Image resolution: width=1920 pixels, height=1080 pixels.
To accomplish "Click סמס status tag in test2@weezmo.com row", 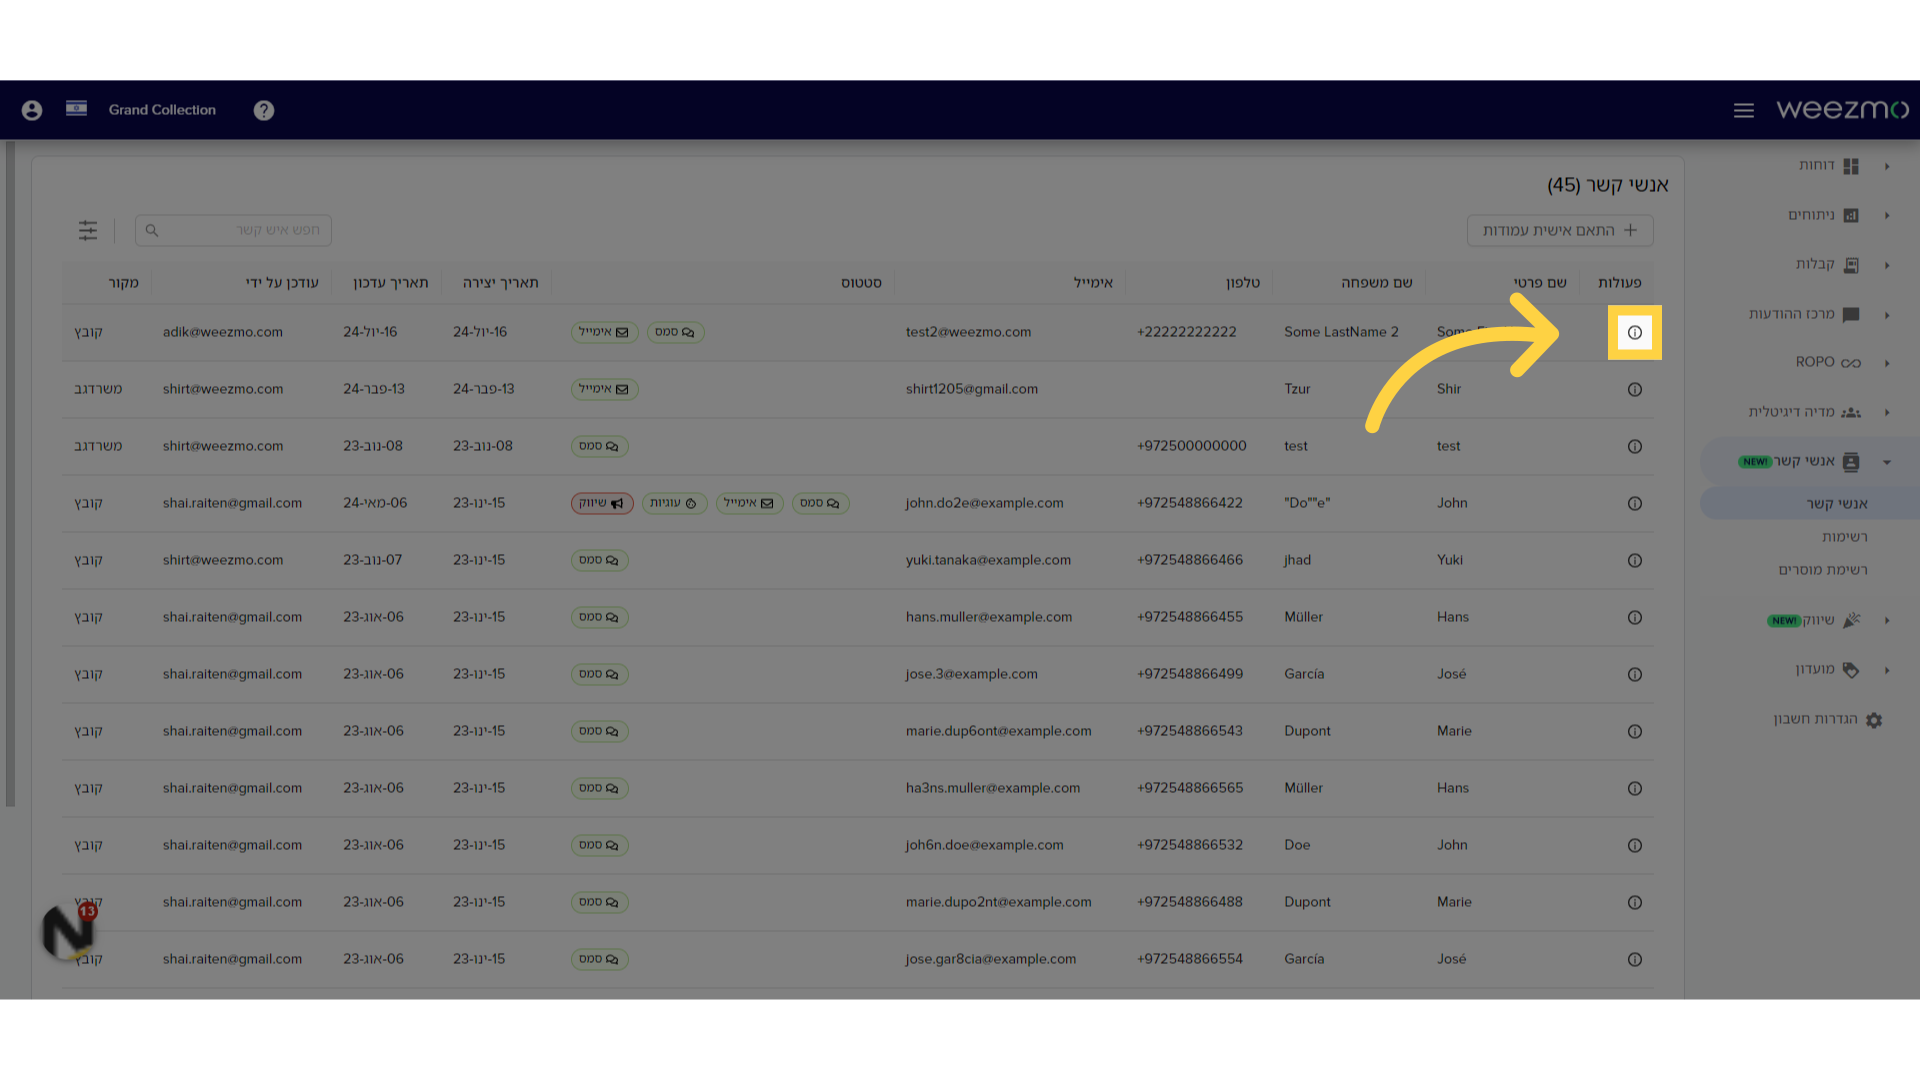I will click(x=675, y=332).
